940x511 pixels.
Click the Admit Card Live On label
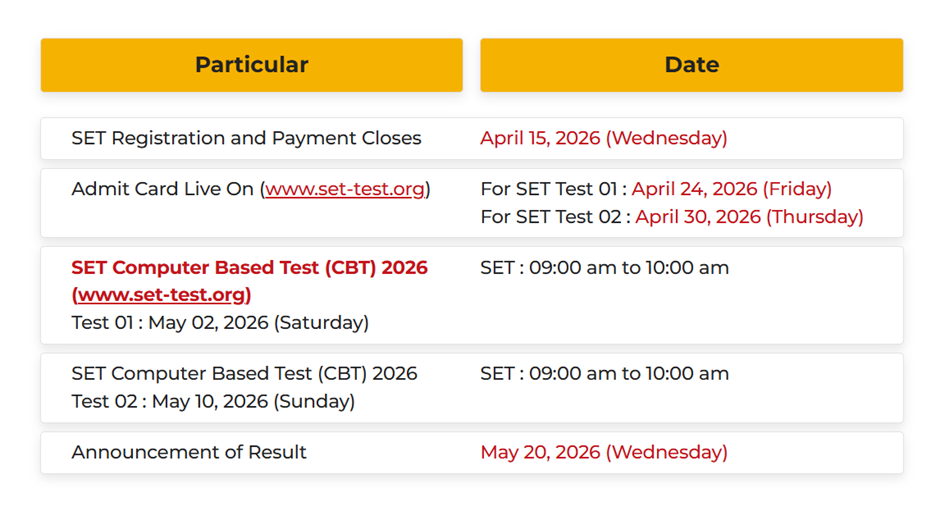pyautogui.click(x=162, y=189)
